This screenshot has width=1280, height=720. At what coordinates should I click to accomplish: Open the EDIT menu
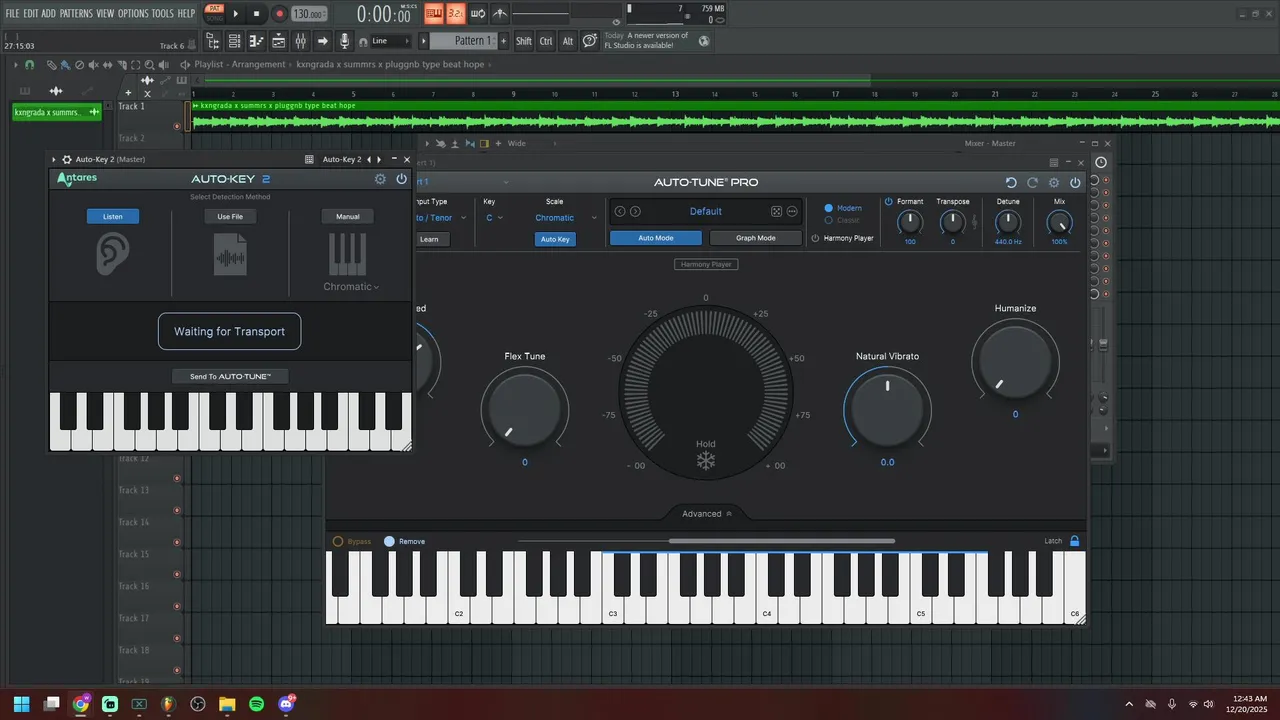tap(30, 13)
